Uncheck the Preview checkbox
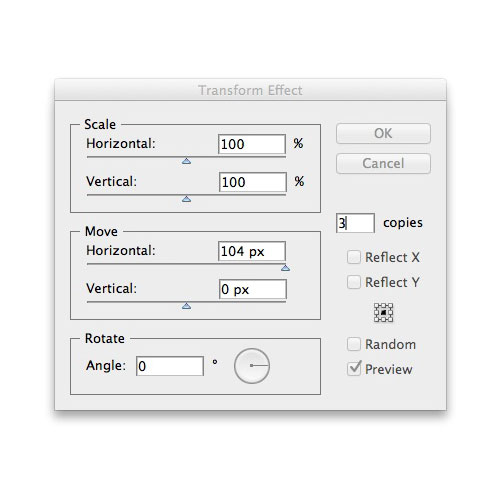 pos(354,369)
